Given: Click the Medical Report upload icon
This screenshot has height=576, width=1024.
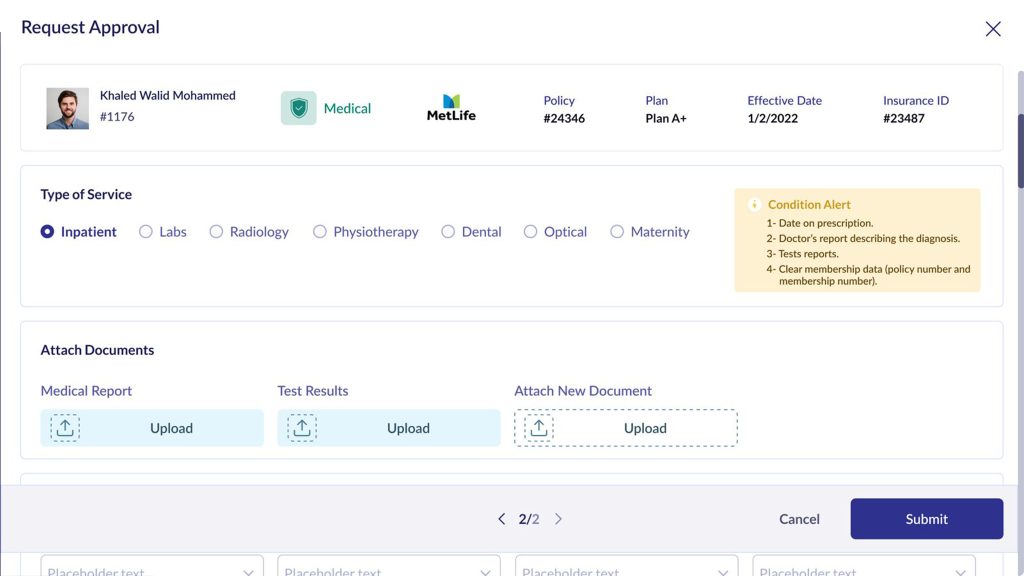Looking at the screenshot, I should [65, 428].
